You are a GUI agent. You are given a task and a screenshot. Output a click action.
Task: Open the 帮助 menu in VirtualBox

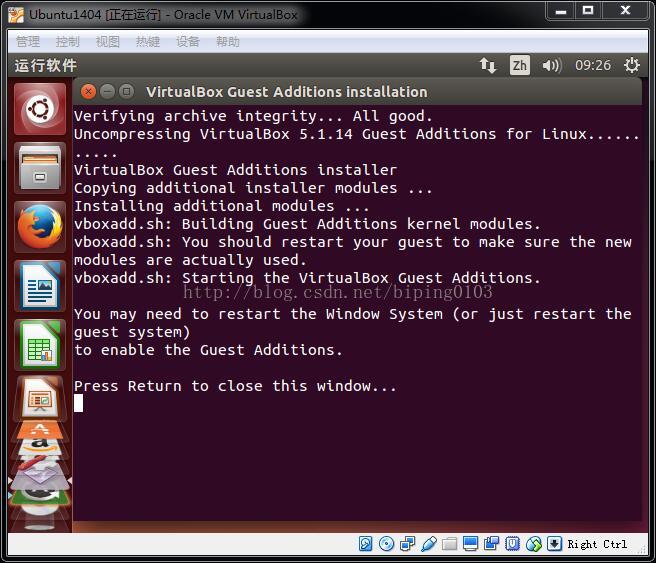[228, 41]
